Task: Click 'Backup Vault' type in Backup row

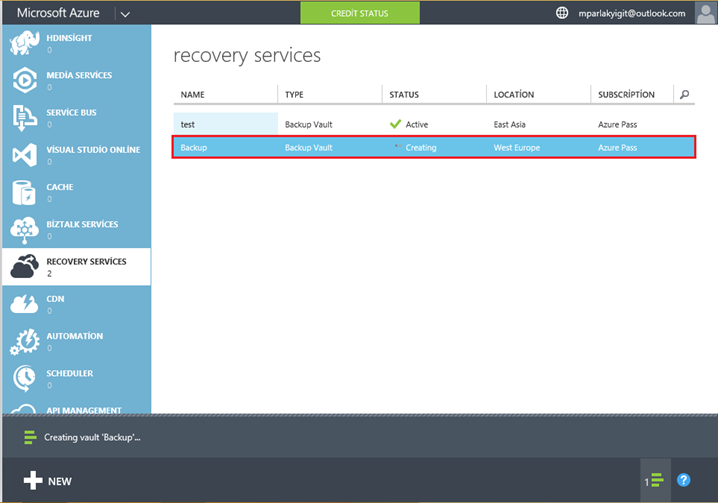Action: click(x=309, y=148)
